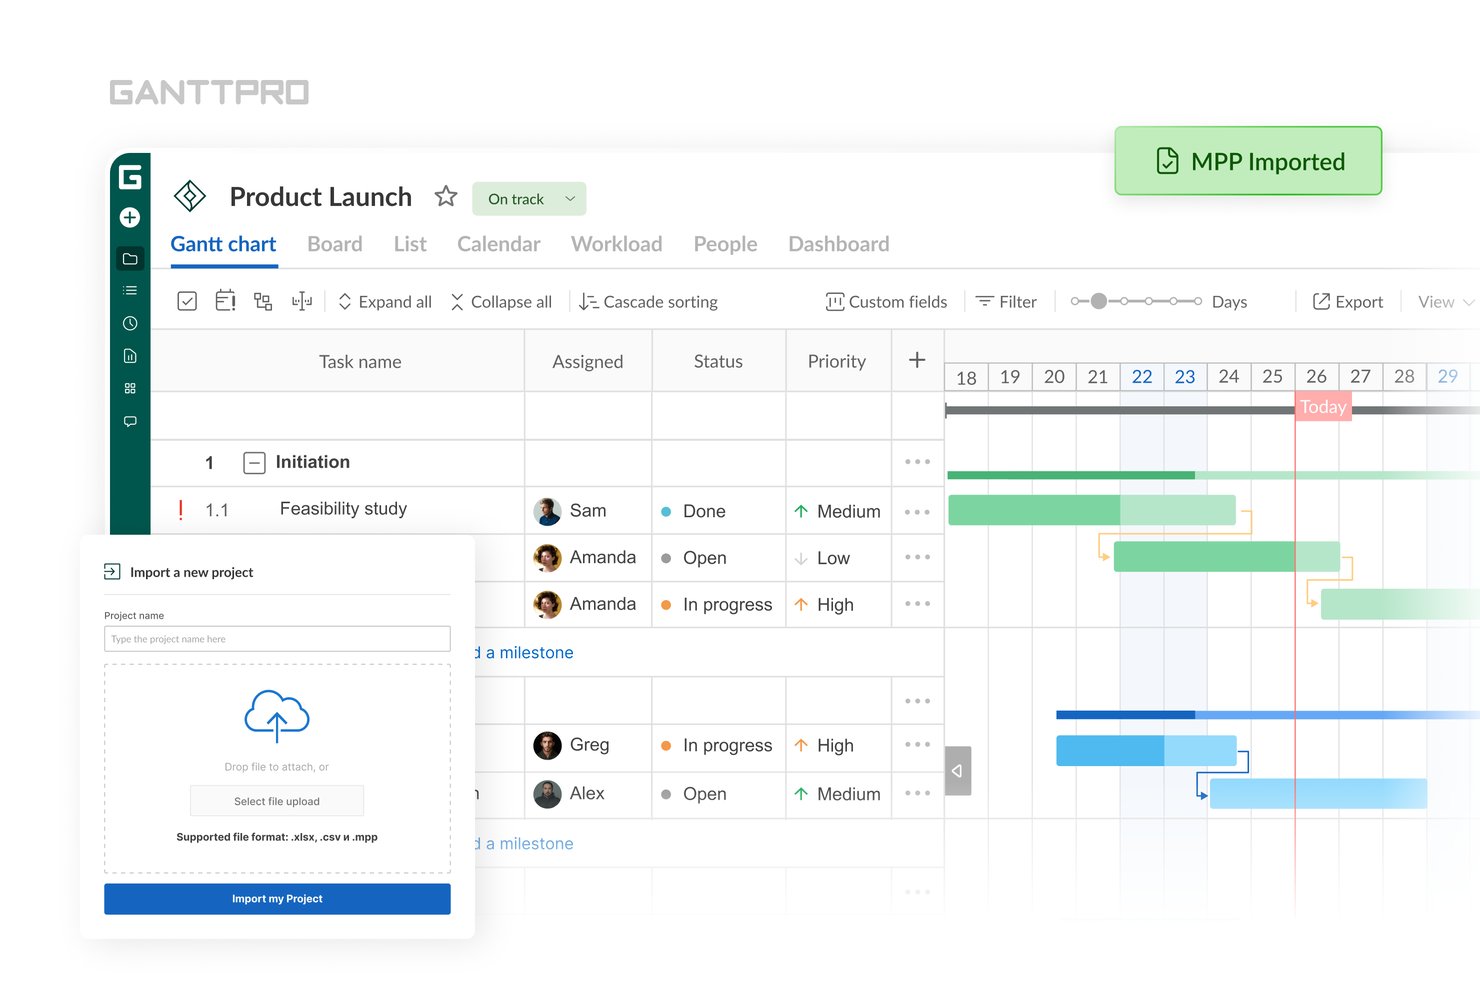Open the task list icon in sidebar
Viewport: 1480px width, 987px height.
130,290
